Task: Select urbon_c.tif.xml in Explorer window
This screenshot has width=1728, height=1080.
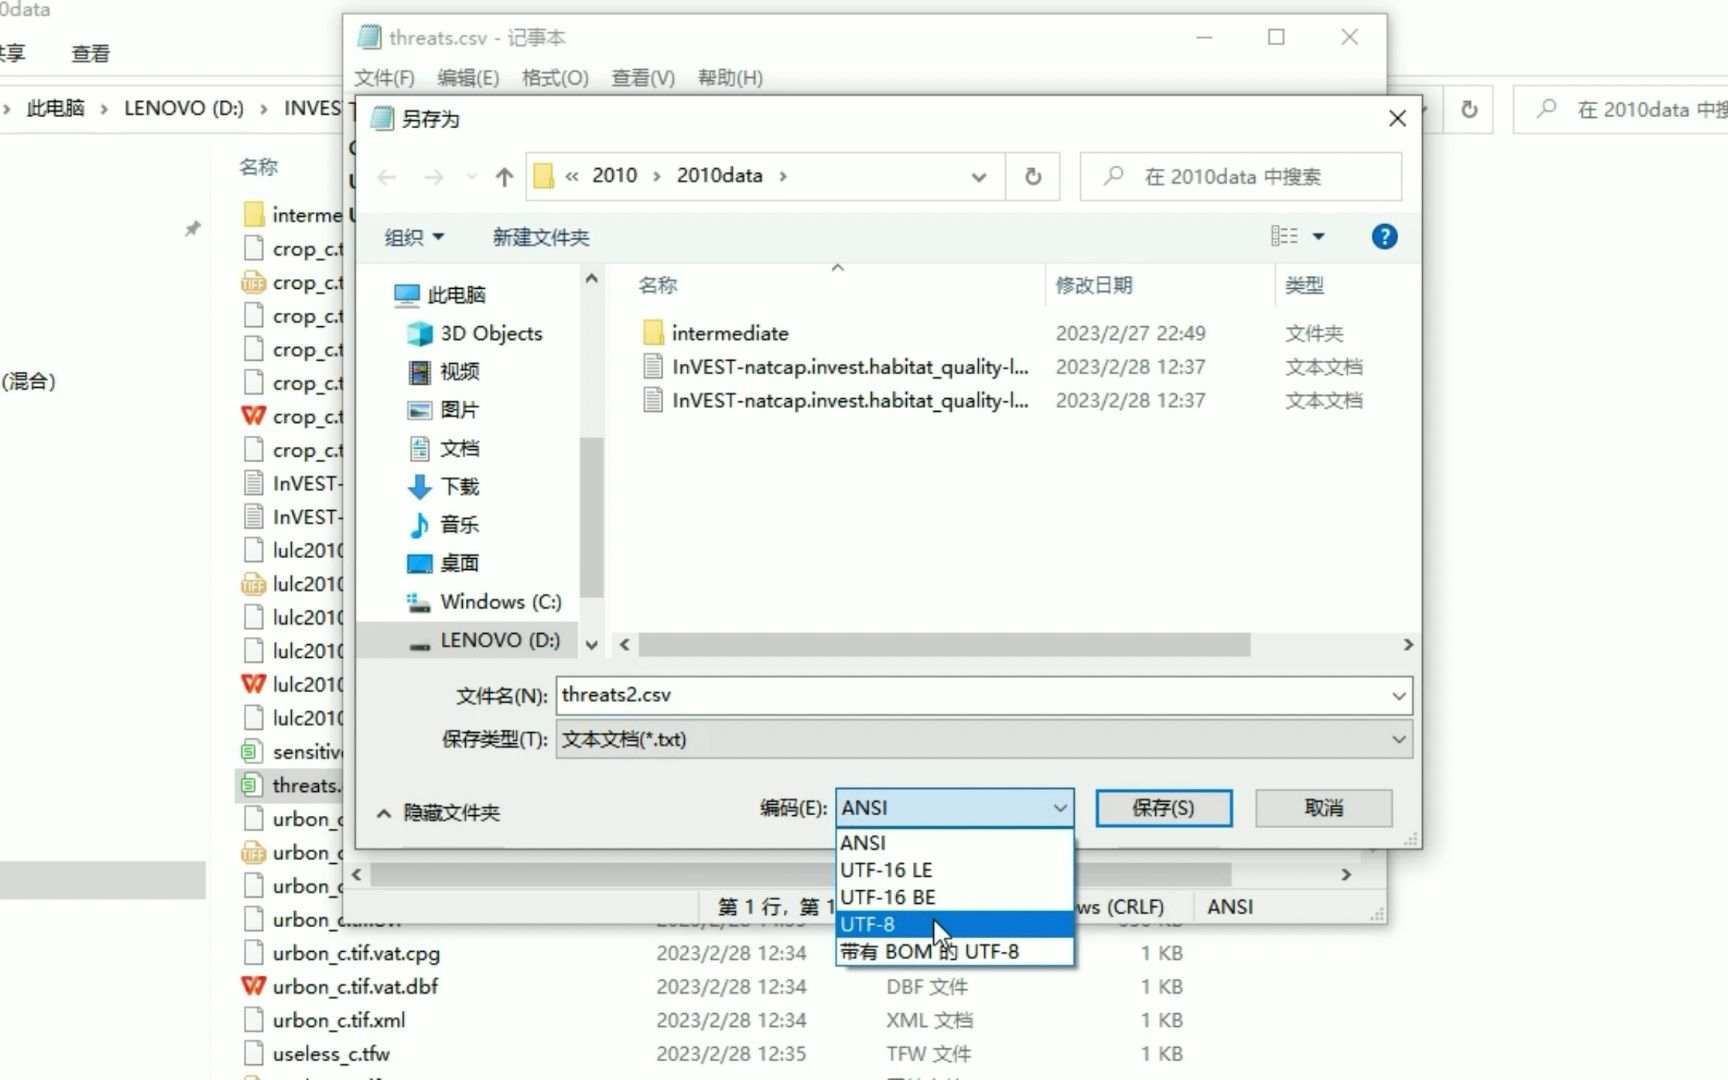Action: [339, 1021]
